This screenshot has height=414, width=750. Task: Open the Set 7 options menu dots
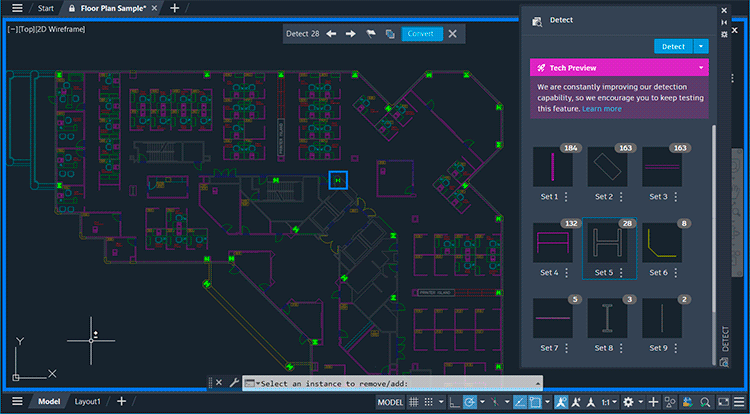pyautogui.click(x=566, y=348)
